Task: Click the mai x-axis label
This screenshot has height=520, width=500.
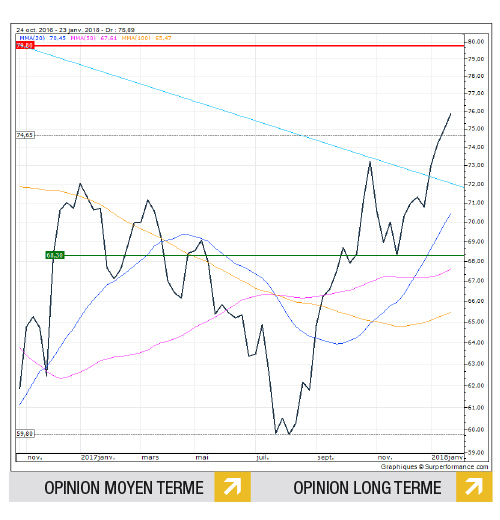Action: [202, 457]
